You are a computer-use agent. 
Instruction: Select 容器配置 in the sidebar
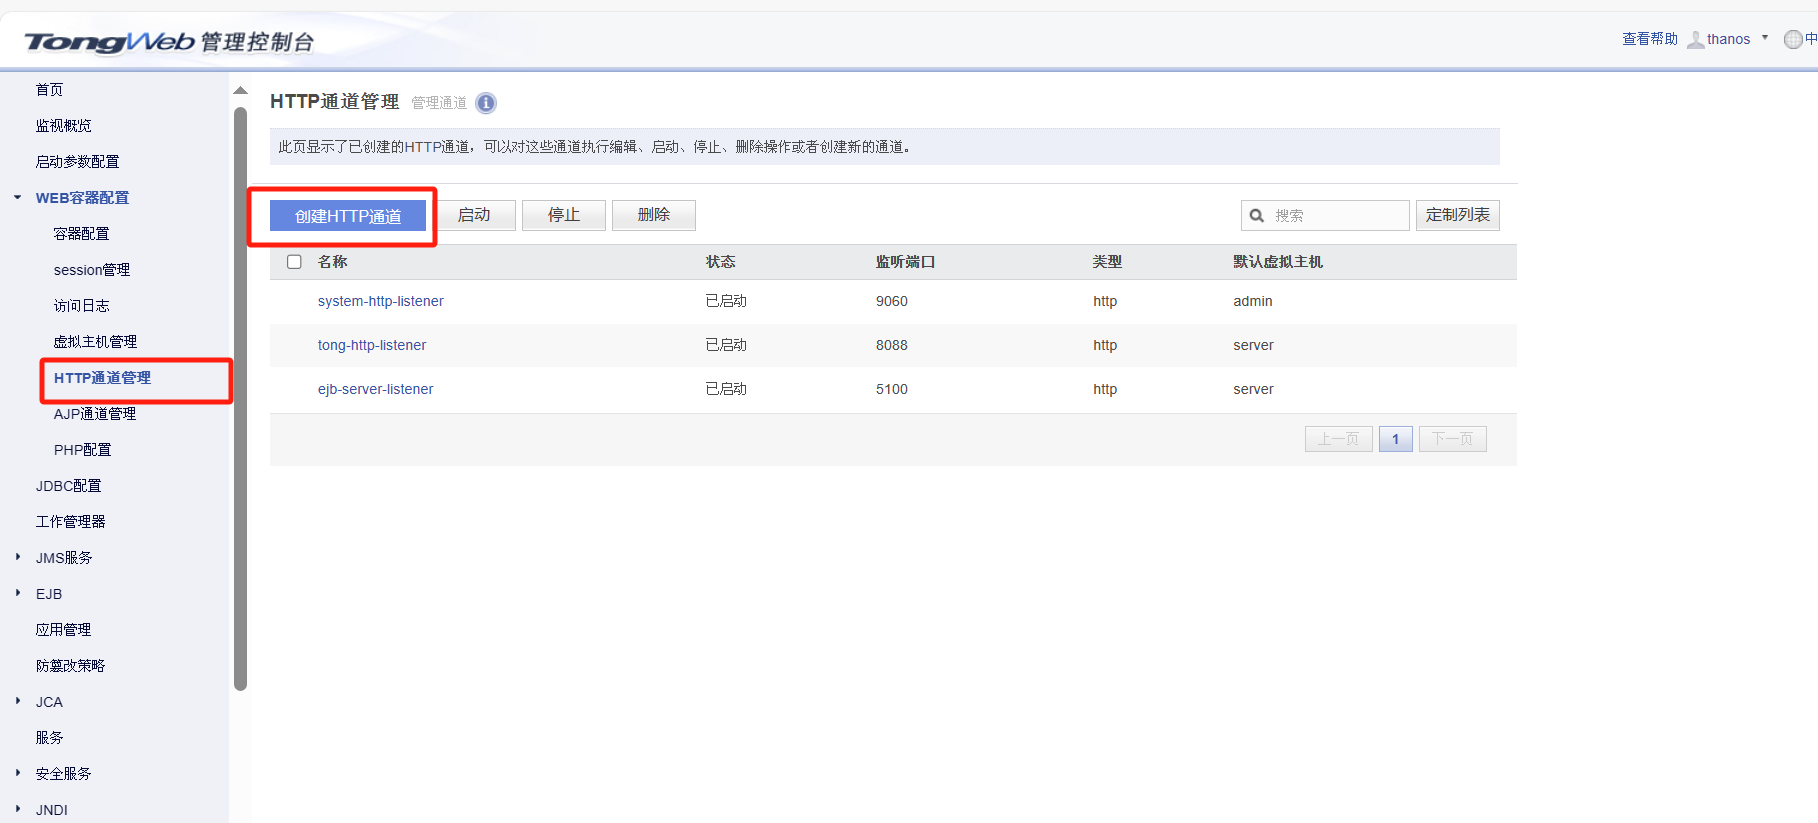(x=81, y=234)
